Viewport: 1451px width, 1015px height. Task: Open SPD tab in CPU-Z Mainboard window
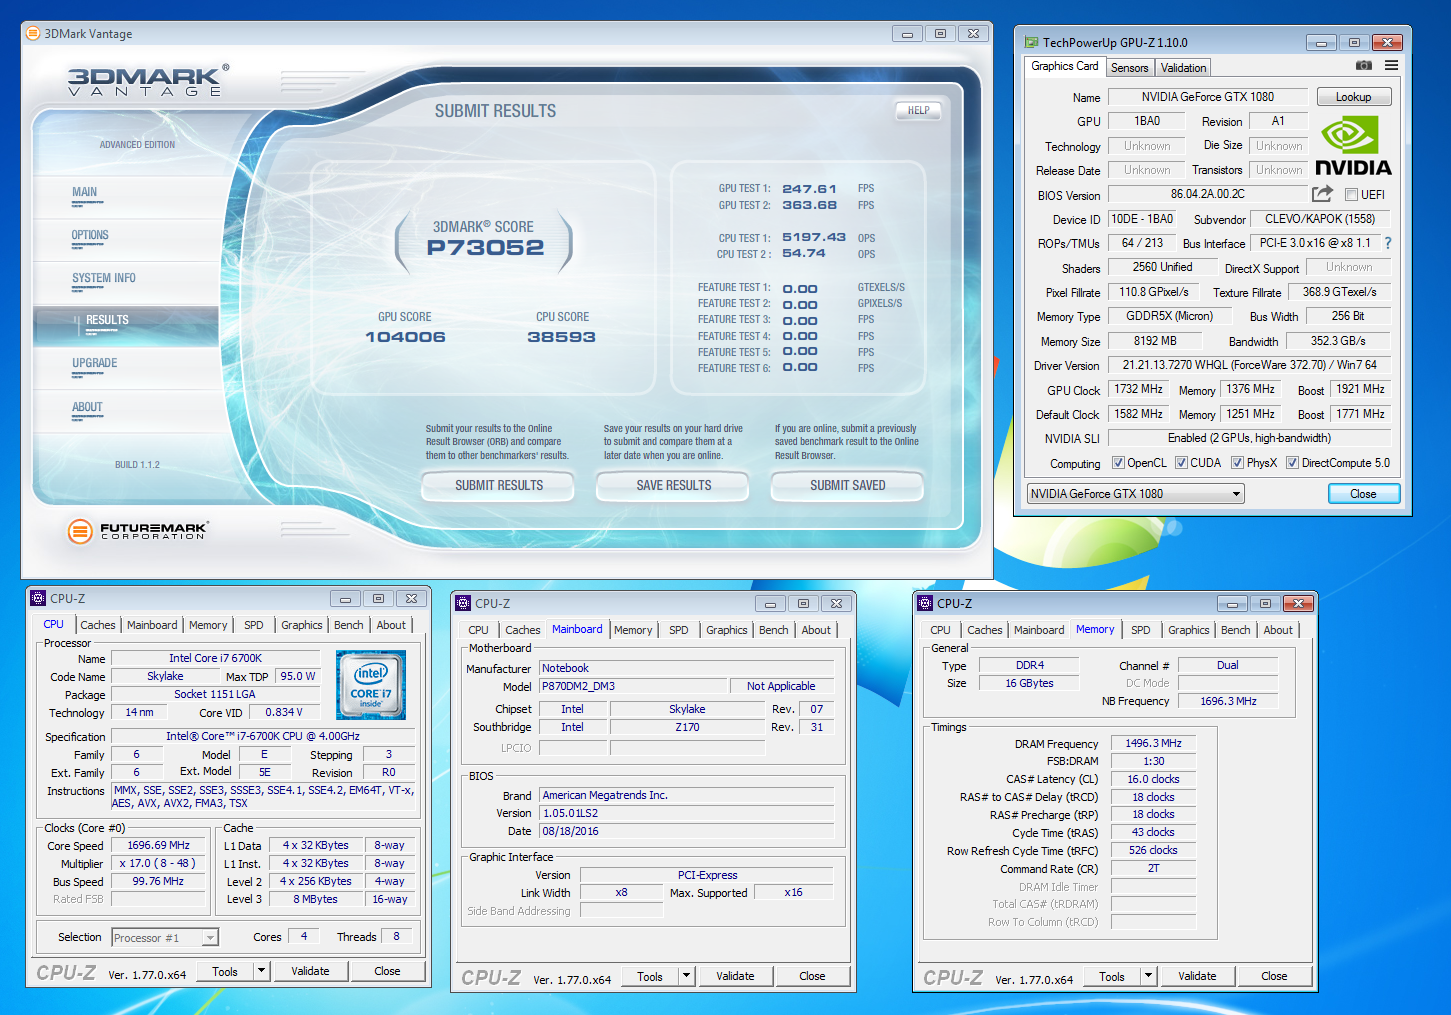[x=678, y=630]
